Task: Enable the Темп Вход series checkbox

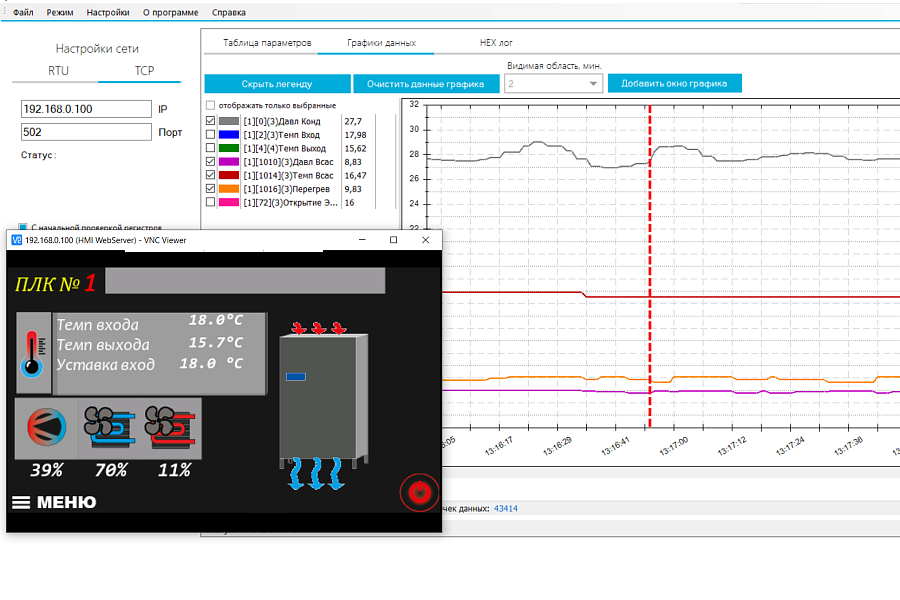Action: (211, 134)
